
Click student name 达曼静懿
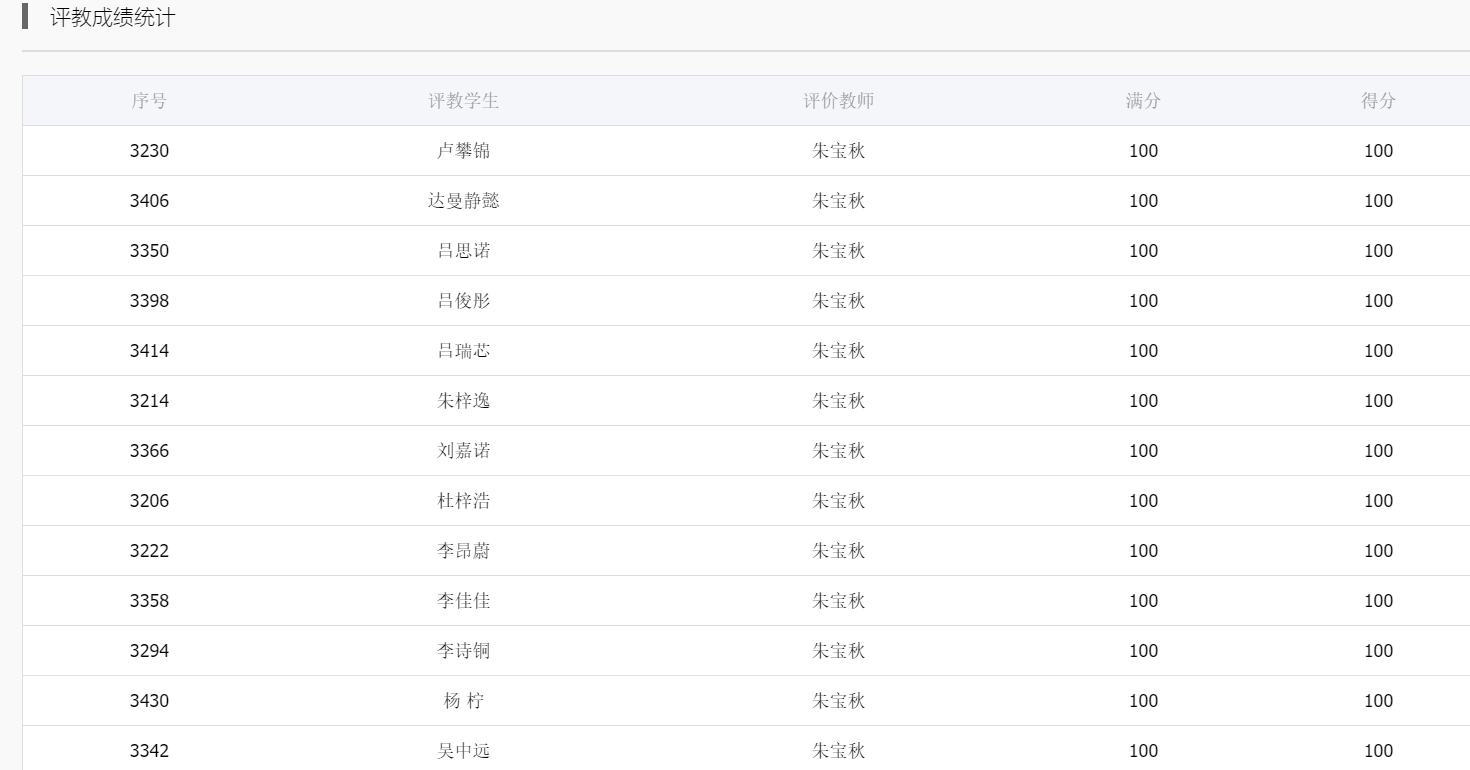[x=463, y=201]
